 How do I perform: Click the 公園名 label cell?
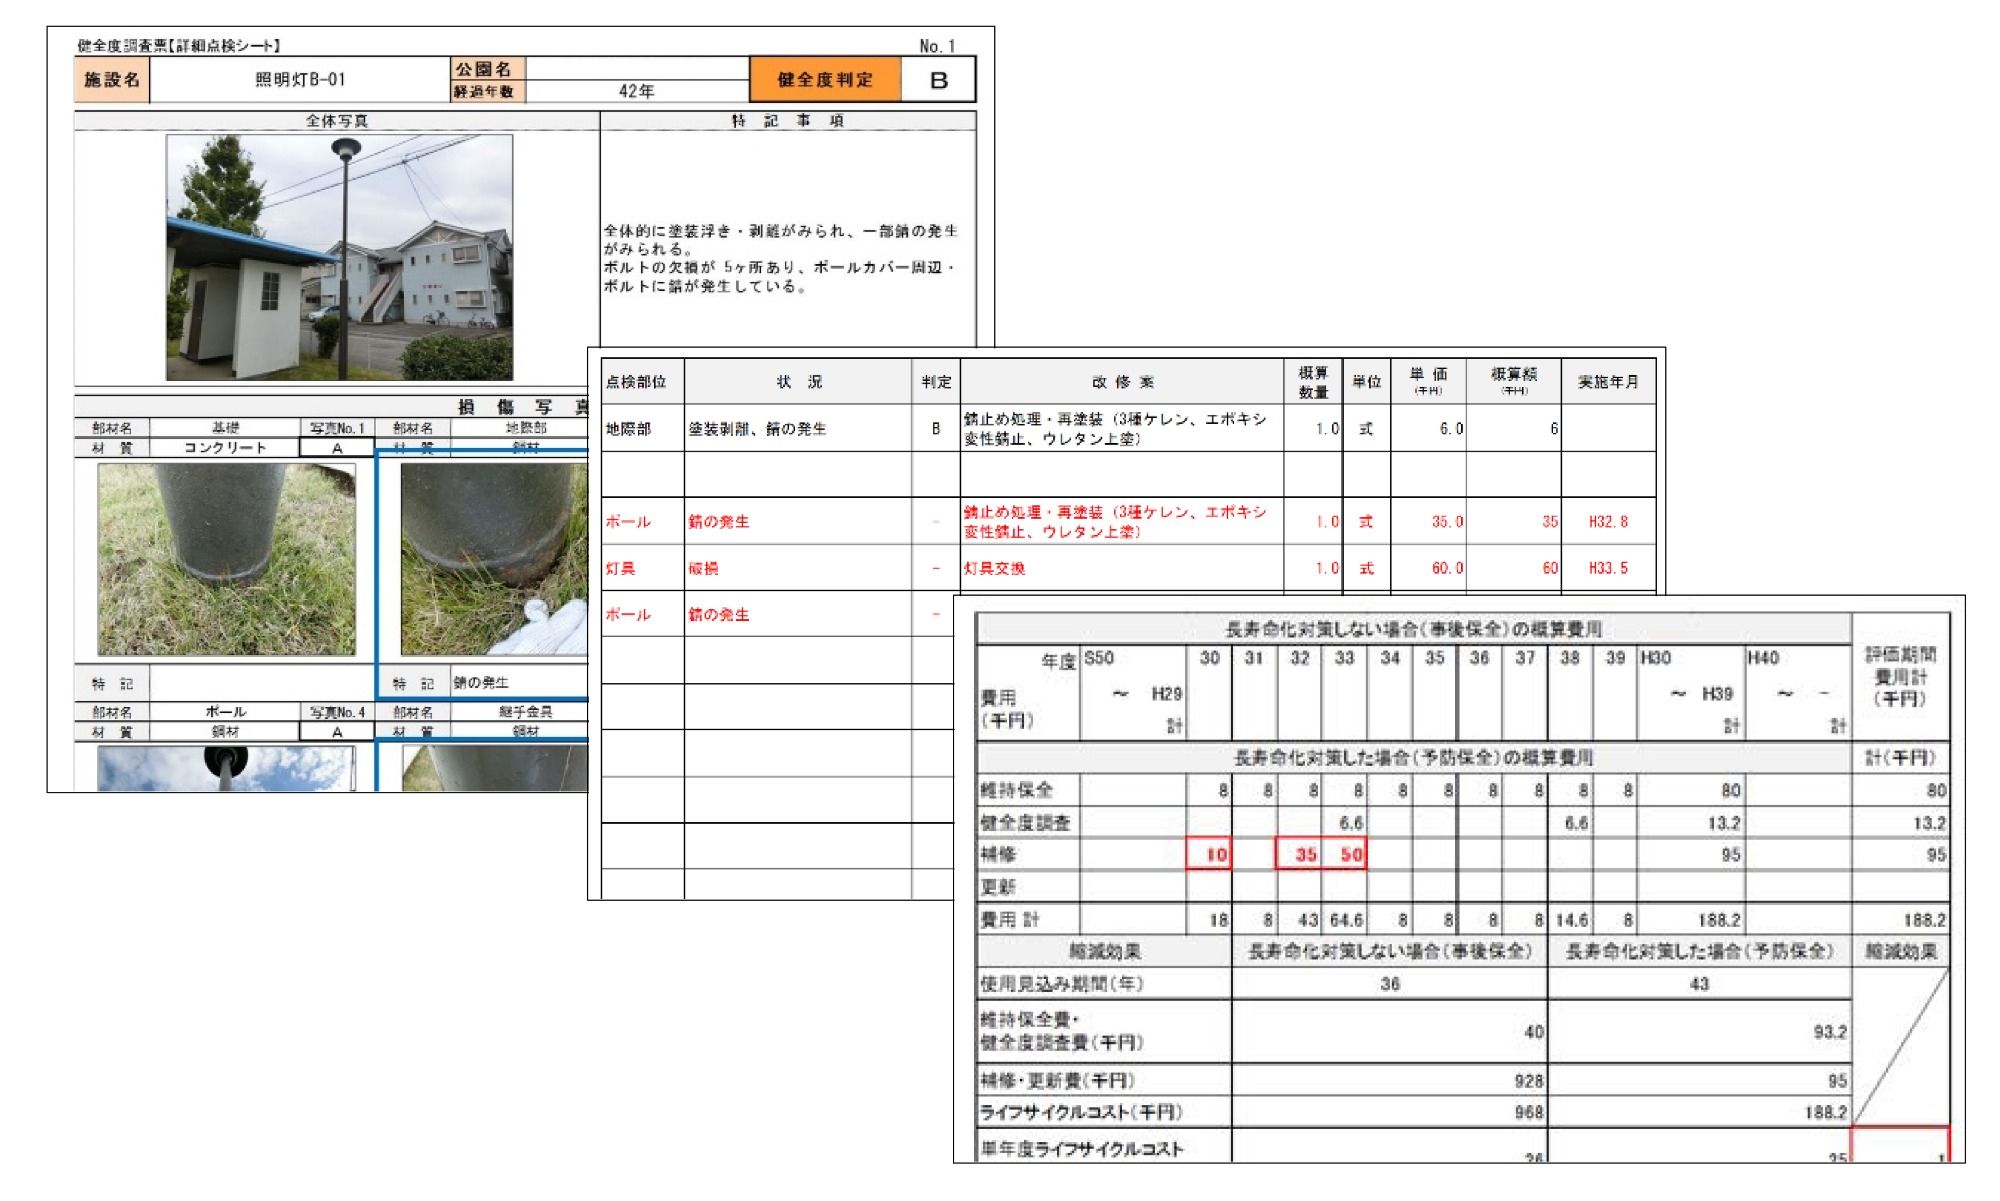(487, 68)
